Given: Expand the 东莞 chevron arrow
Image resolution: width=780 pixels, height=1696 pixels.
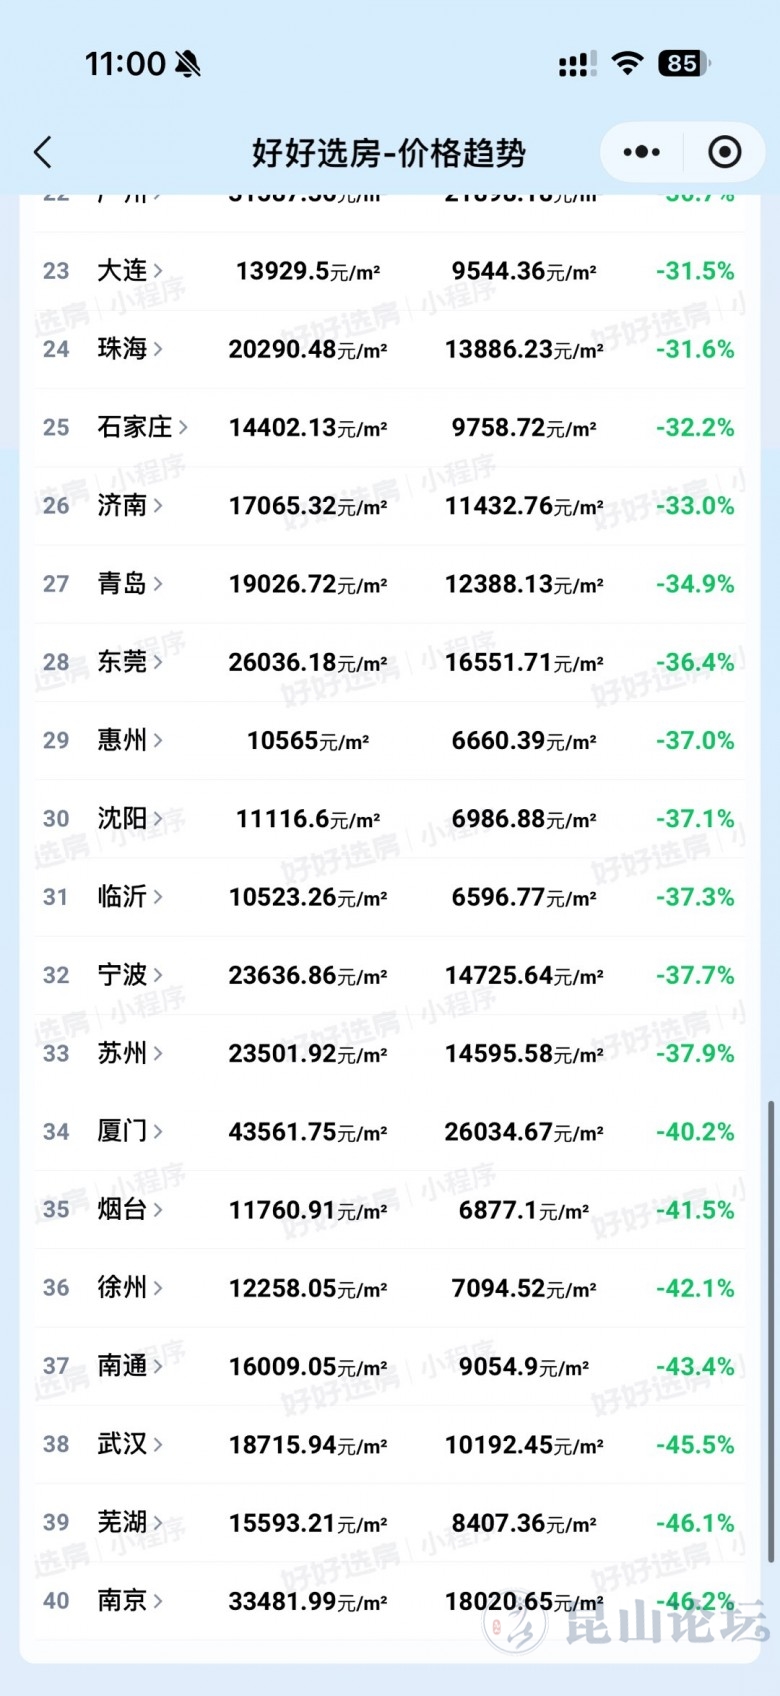Looking at the screenshot, I should pos(158,662).
